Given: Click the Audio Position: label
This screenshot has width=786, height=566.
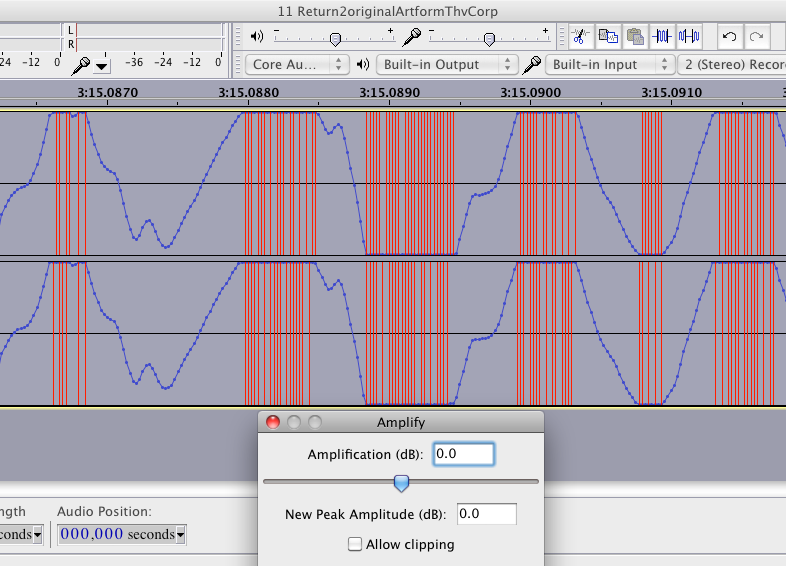Looking at the screenshot, I should (104, 511).
